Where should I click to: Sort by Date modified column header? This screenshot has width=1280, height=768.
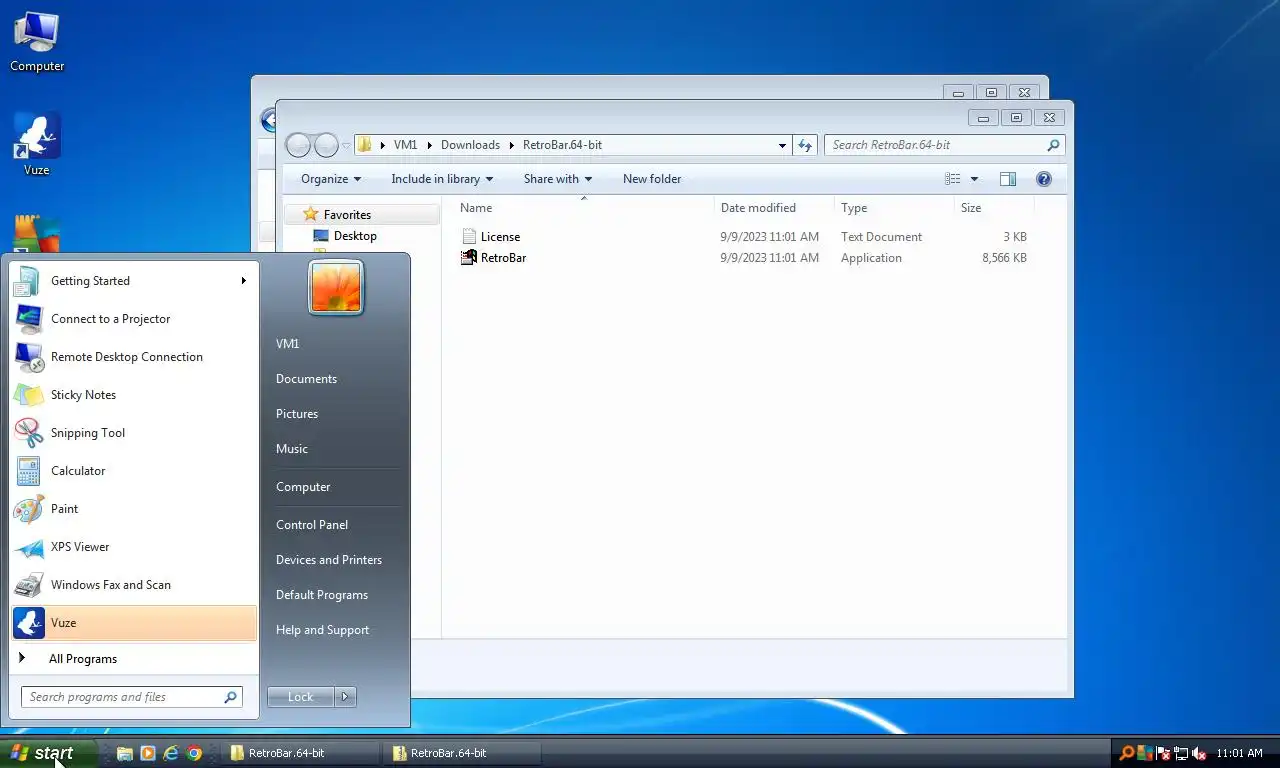pyautogui.click(x=758, y=208)
